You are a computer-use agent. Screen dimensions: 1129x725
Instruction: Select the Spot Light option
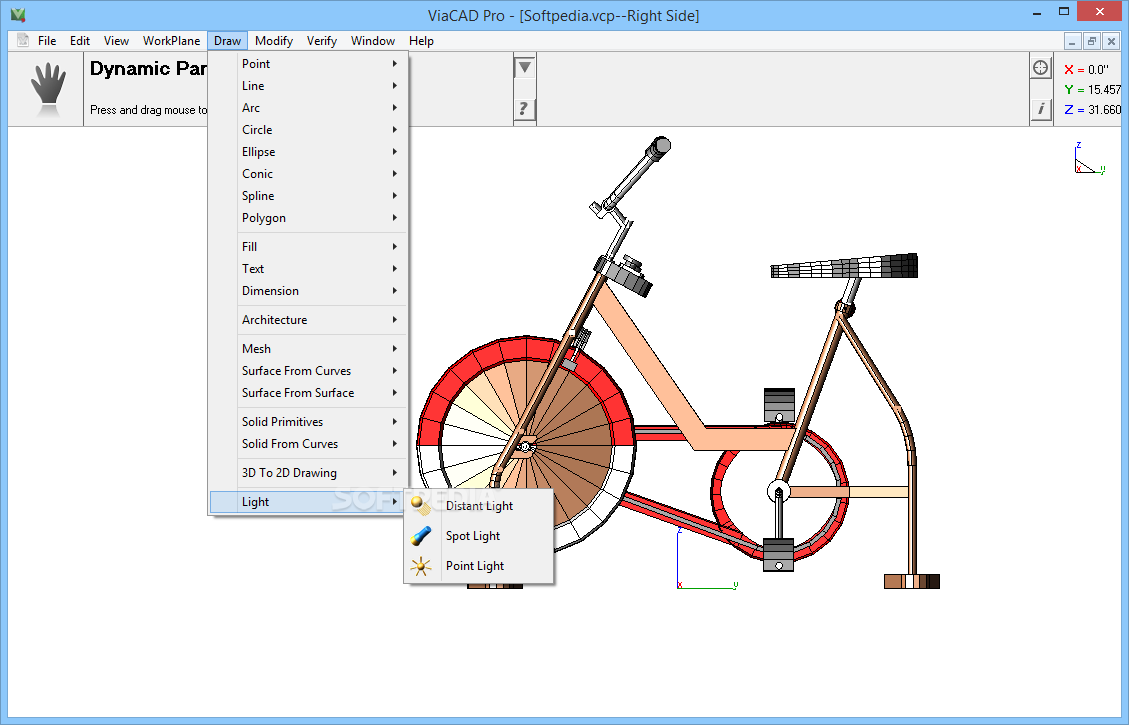point(479,536)
